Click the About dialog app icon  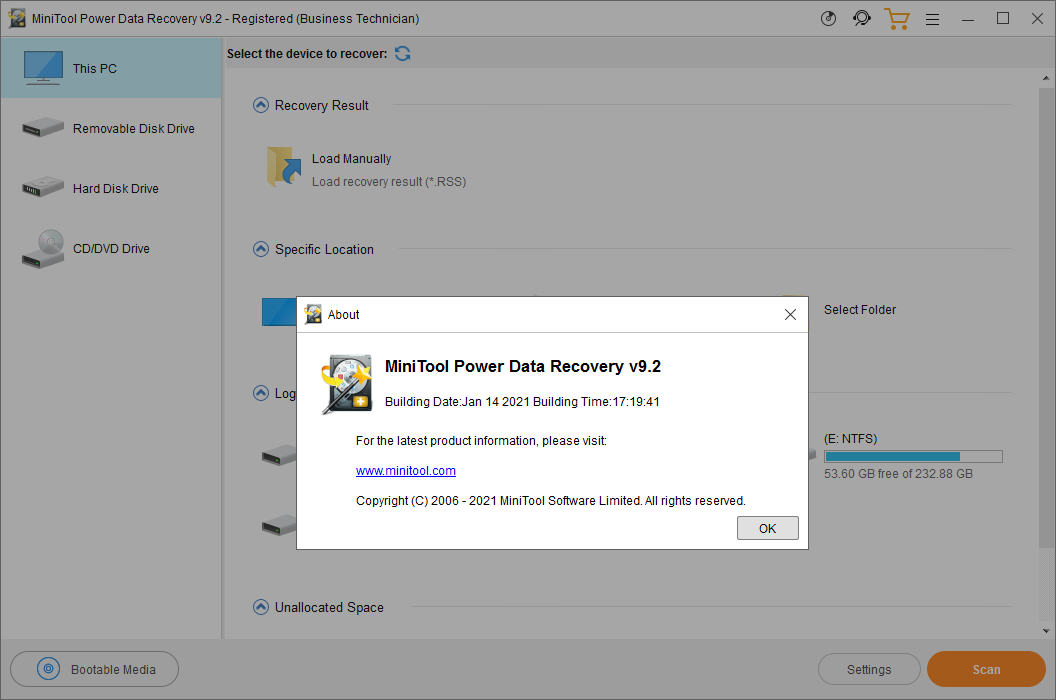(313, 314)
